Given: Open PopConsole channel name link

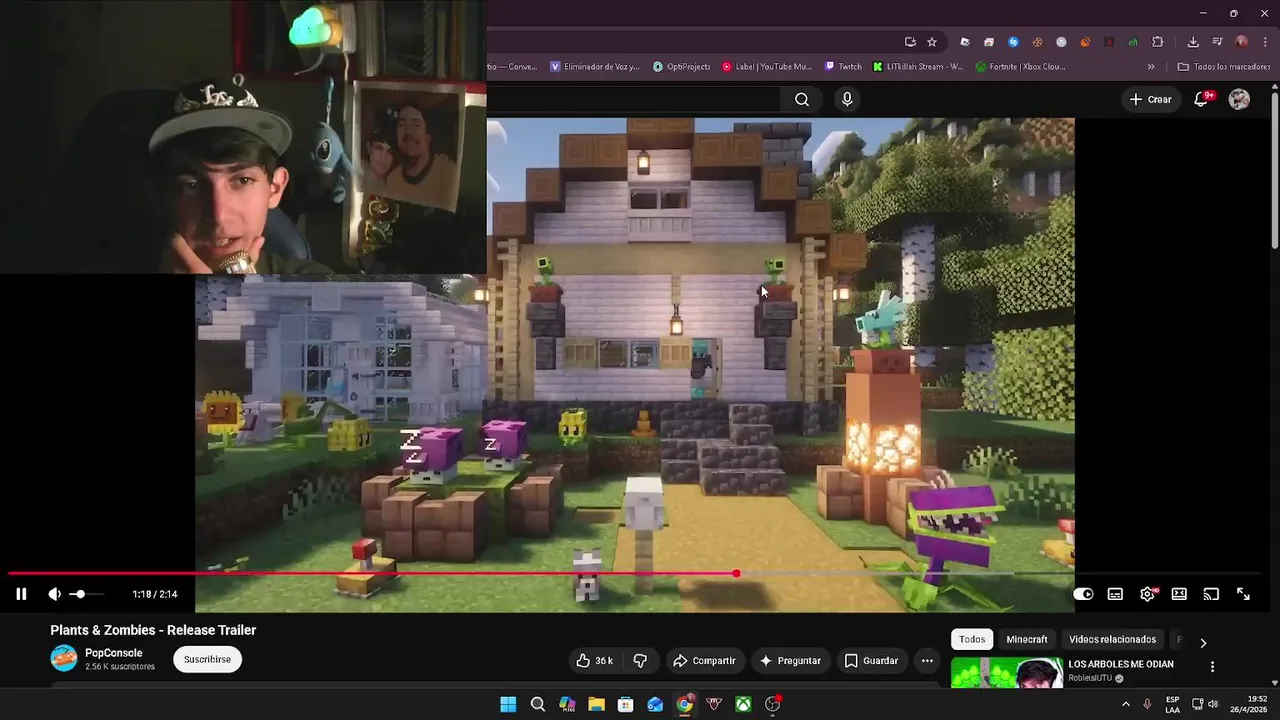Looking at the screenshot, I should [114, 653].
